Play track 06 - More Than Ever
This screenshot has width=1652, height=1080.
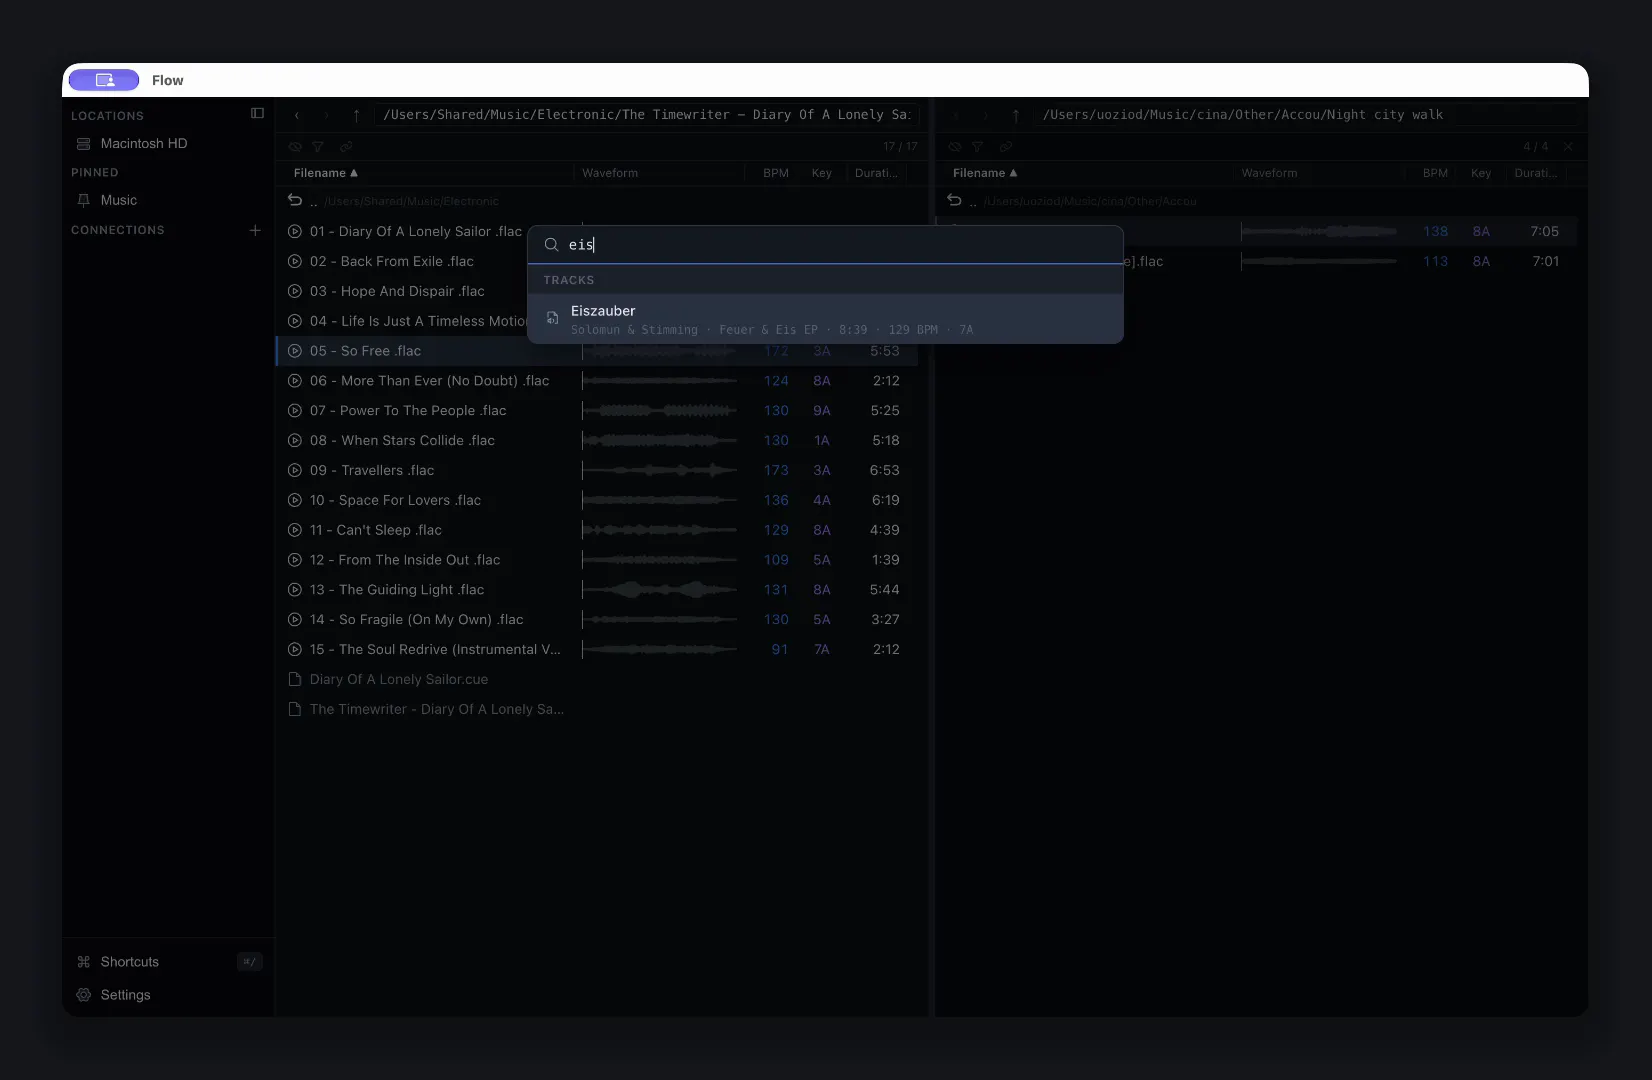point(295,381)
